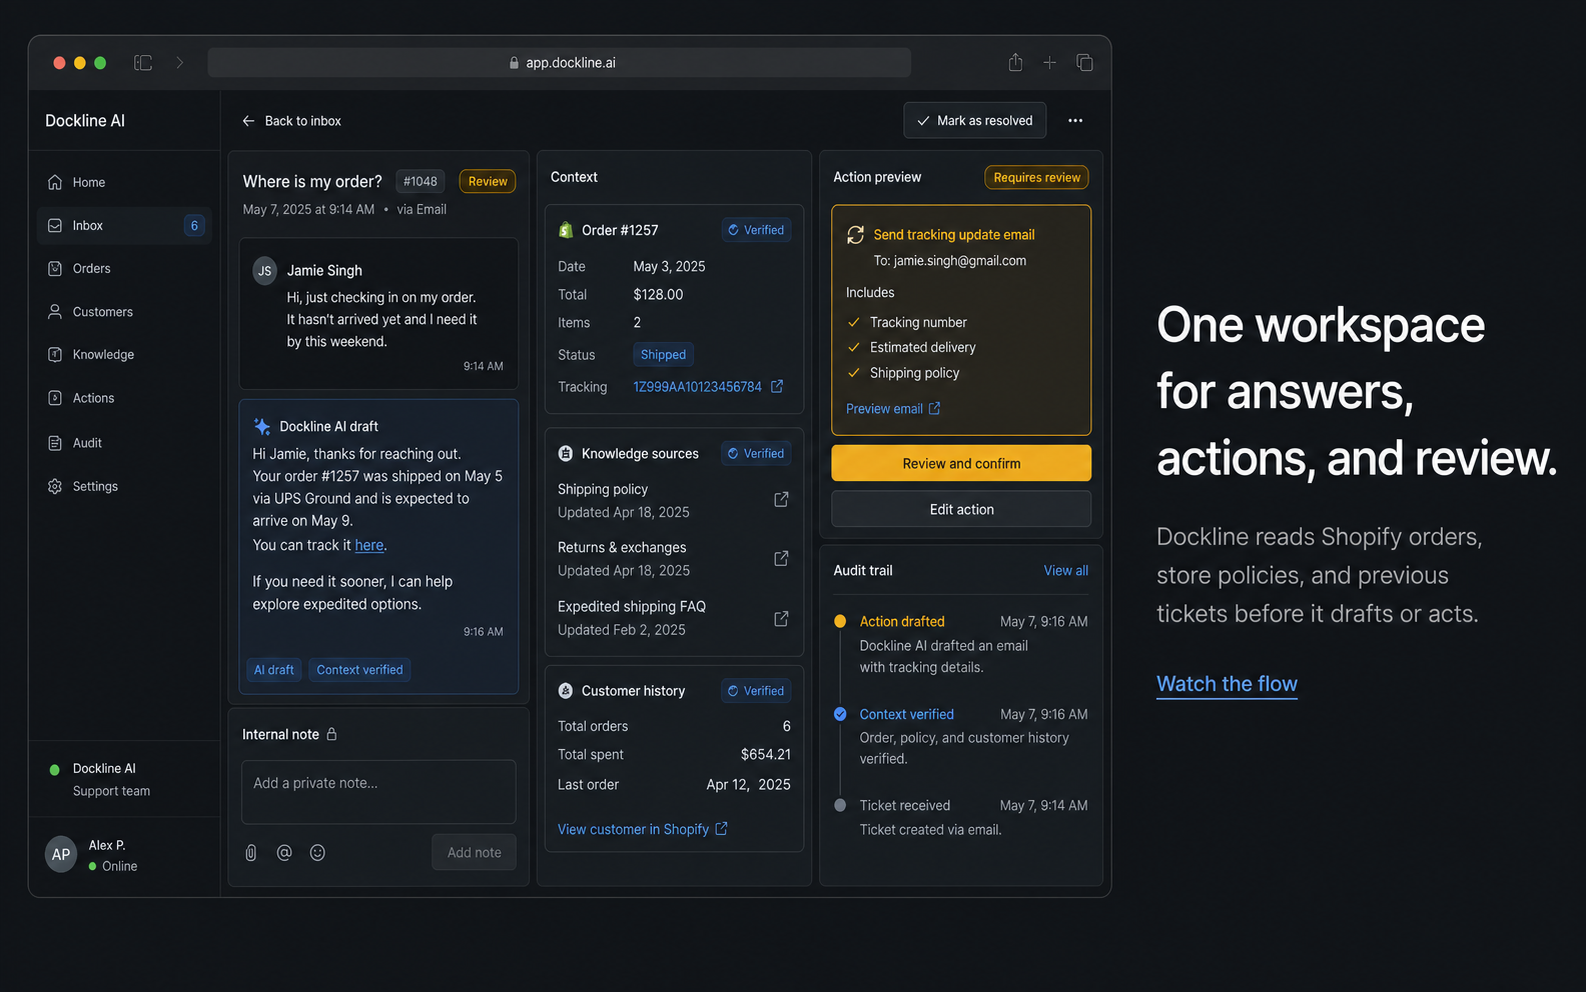
Task: Open Knowledge in sidebar
Action: pyautogui.click(x=124, y=355)
